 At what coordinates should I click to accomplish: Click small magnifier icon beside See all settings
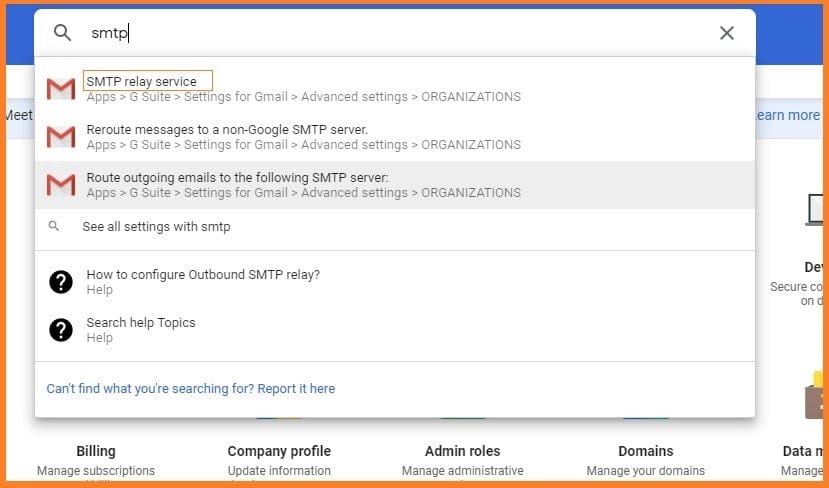(x=53, y=226)
